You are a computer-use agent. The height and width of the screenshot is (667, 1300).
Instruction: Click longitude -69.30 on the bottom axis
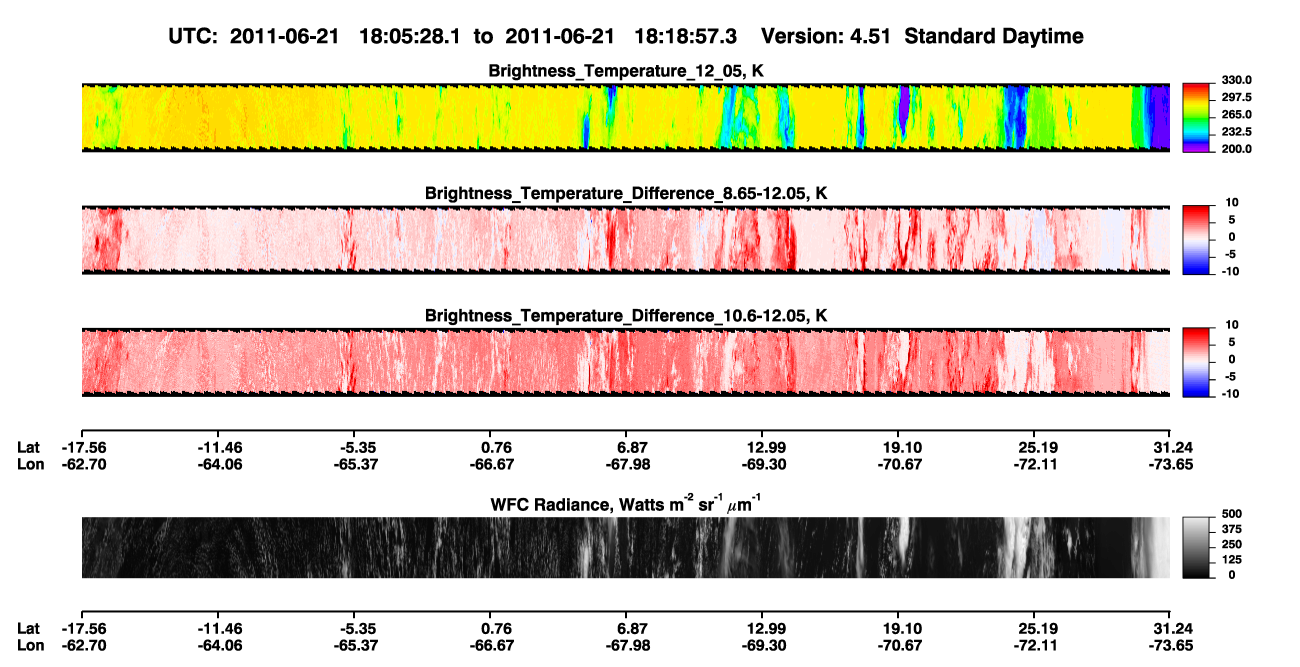pos(763,647)
